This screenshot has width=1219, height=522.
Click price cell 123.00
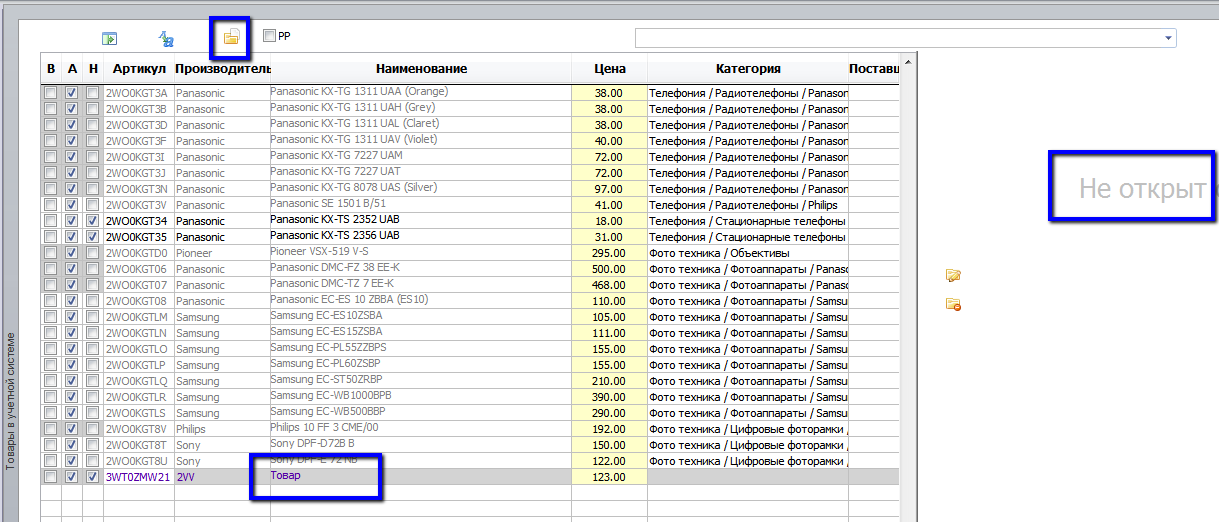click(610, 477)
